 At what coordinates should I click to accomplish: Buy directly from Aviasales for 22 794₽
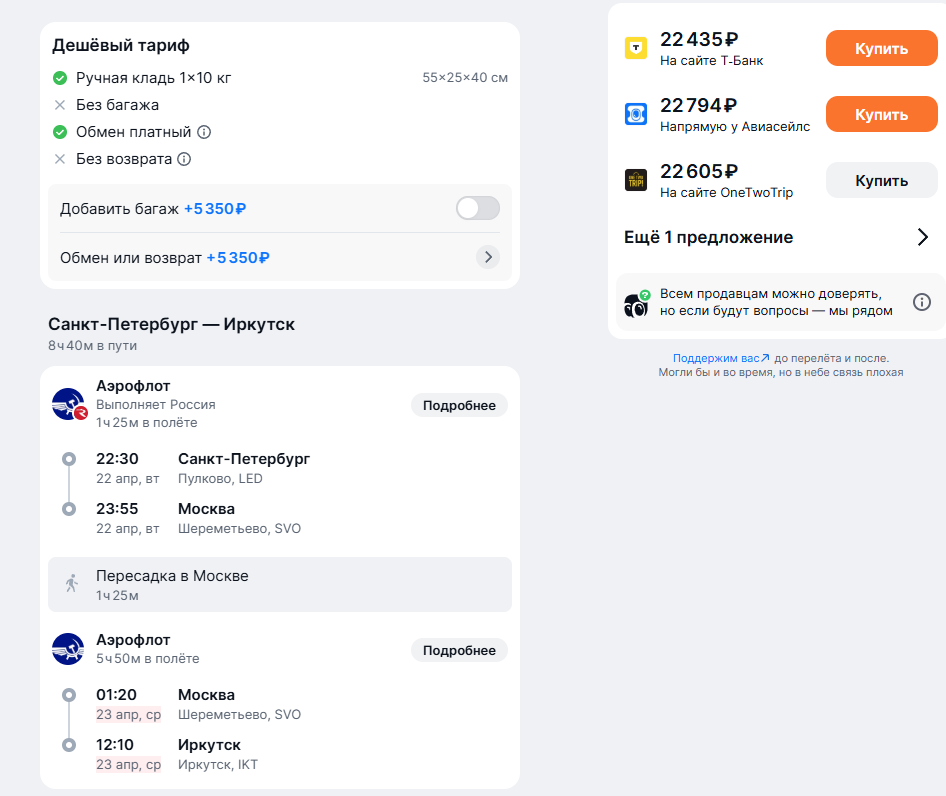pos(881,114)
